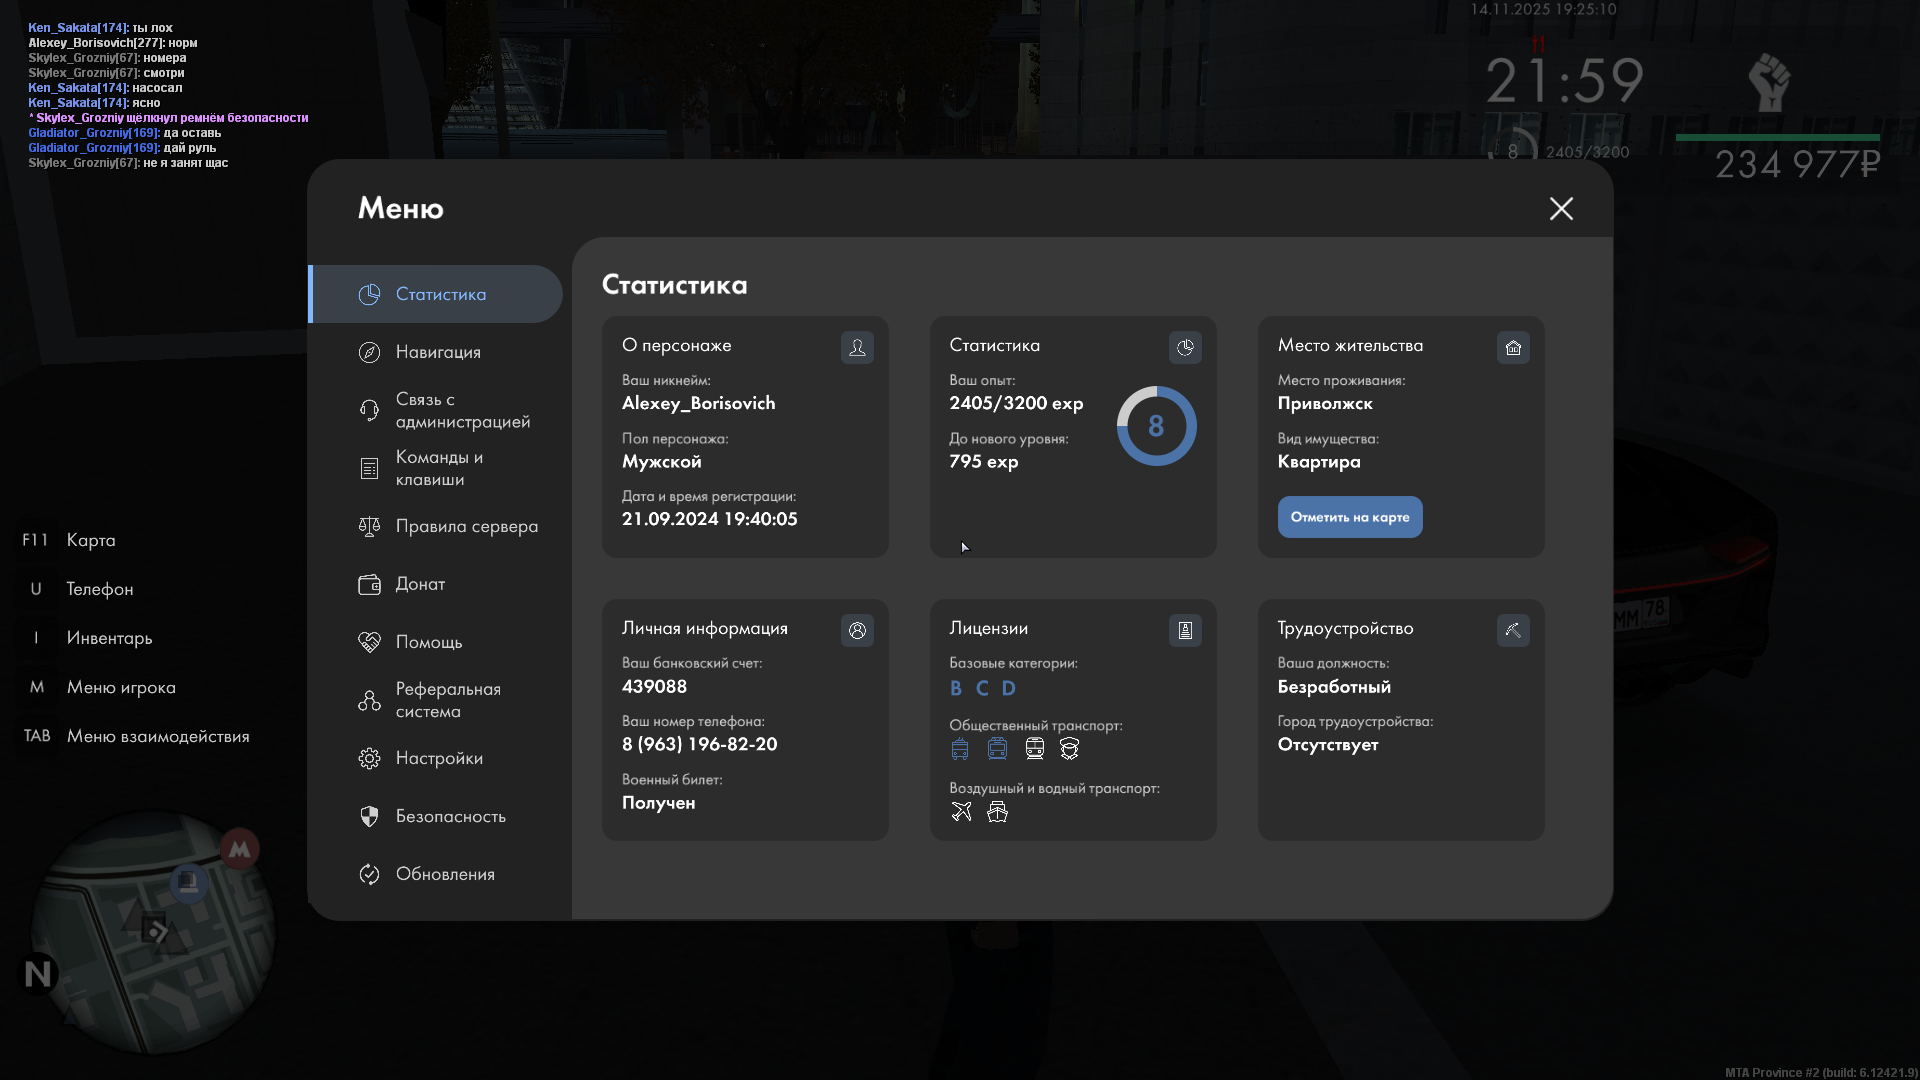Click the ship license icon
Screen dimensions: 1920x1080
pyautogui.click(x=997, y=811)
